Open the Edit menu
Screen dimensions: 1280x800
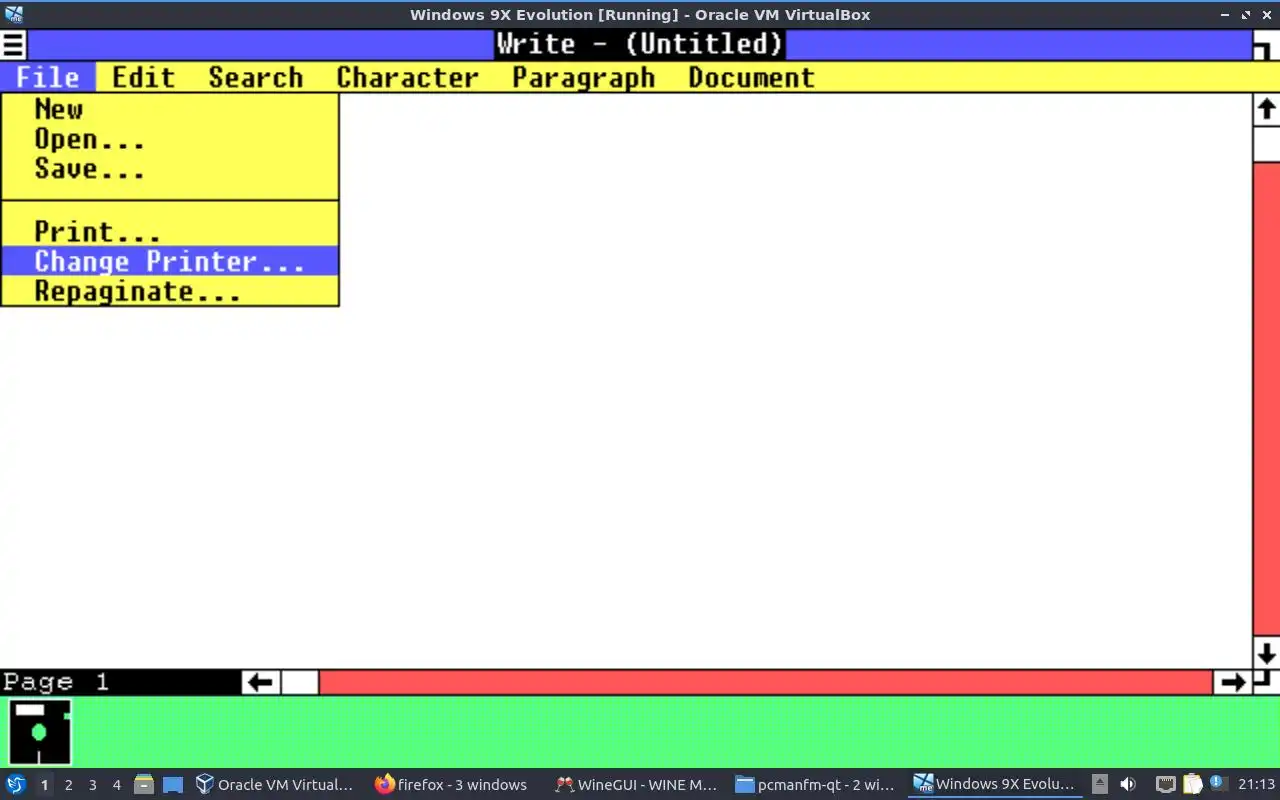[143, 77]
